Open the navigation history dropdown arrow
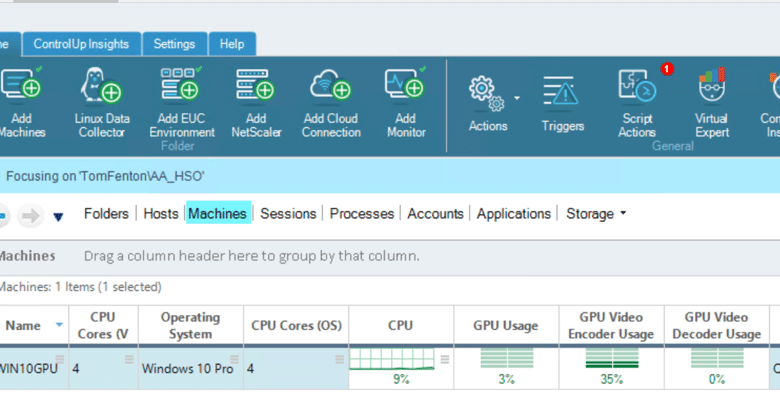This screenshot has height=408, width=780. (x=58, y=217)
